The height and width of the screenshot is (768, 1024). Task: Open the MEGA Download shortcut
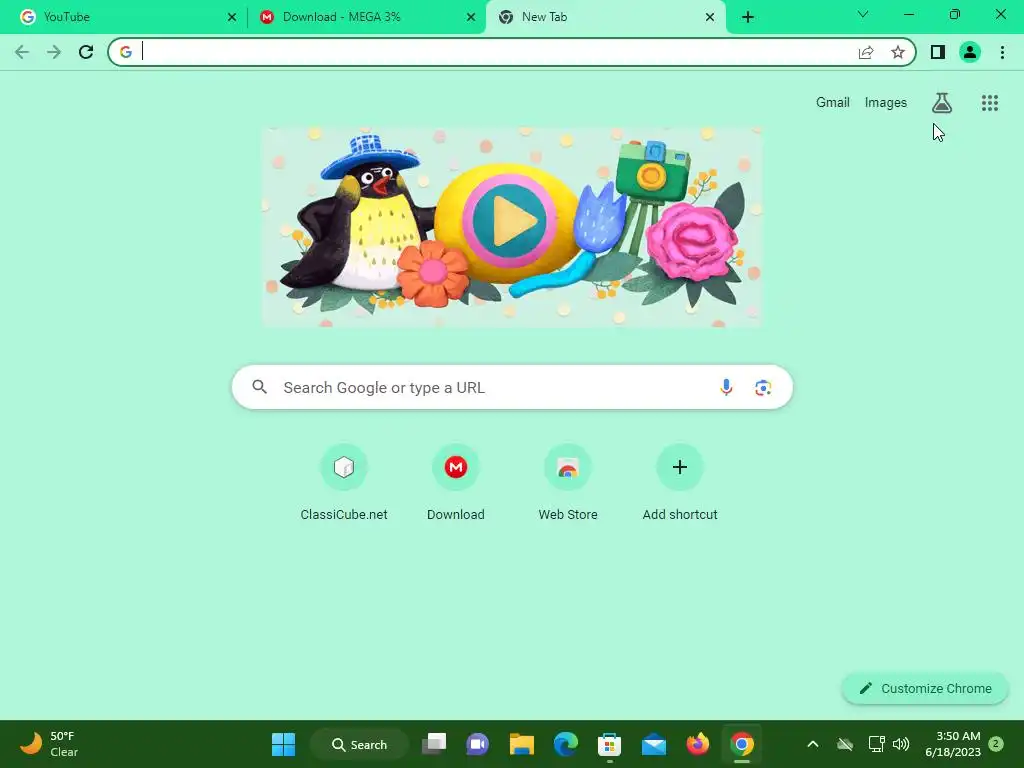tap(456, 482)
